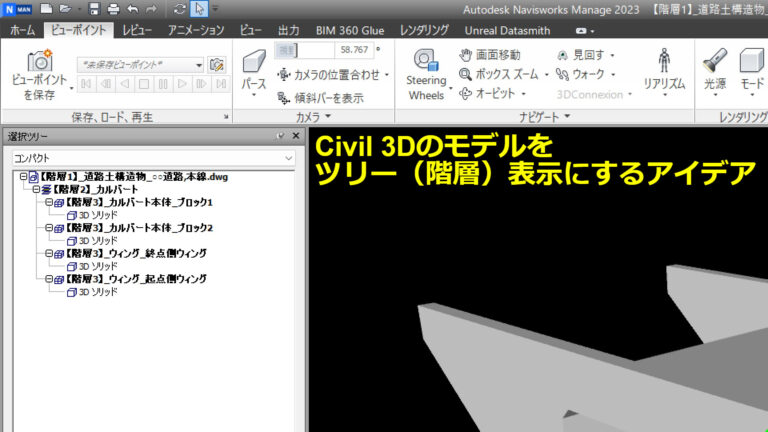Image resolution: width=768 pixels, height=432 pixels.
Task: Collapse the カルバート本体_ブロック1 node
Action: tap(49, 202)
